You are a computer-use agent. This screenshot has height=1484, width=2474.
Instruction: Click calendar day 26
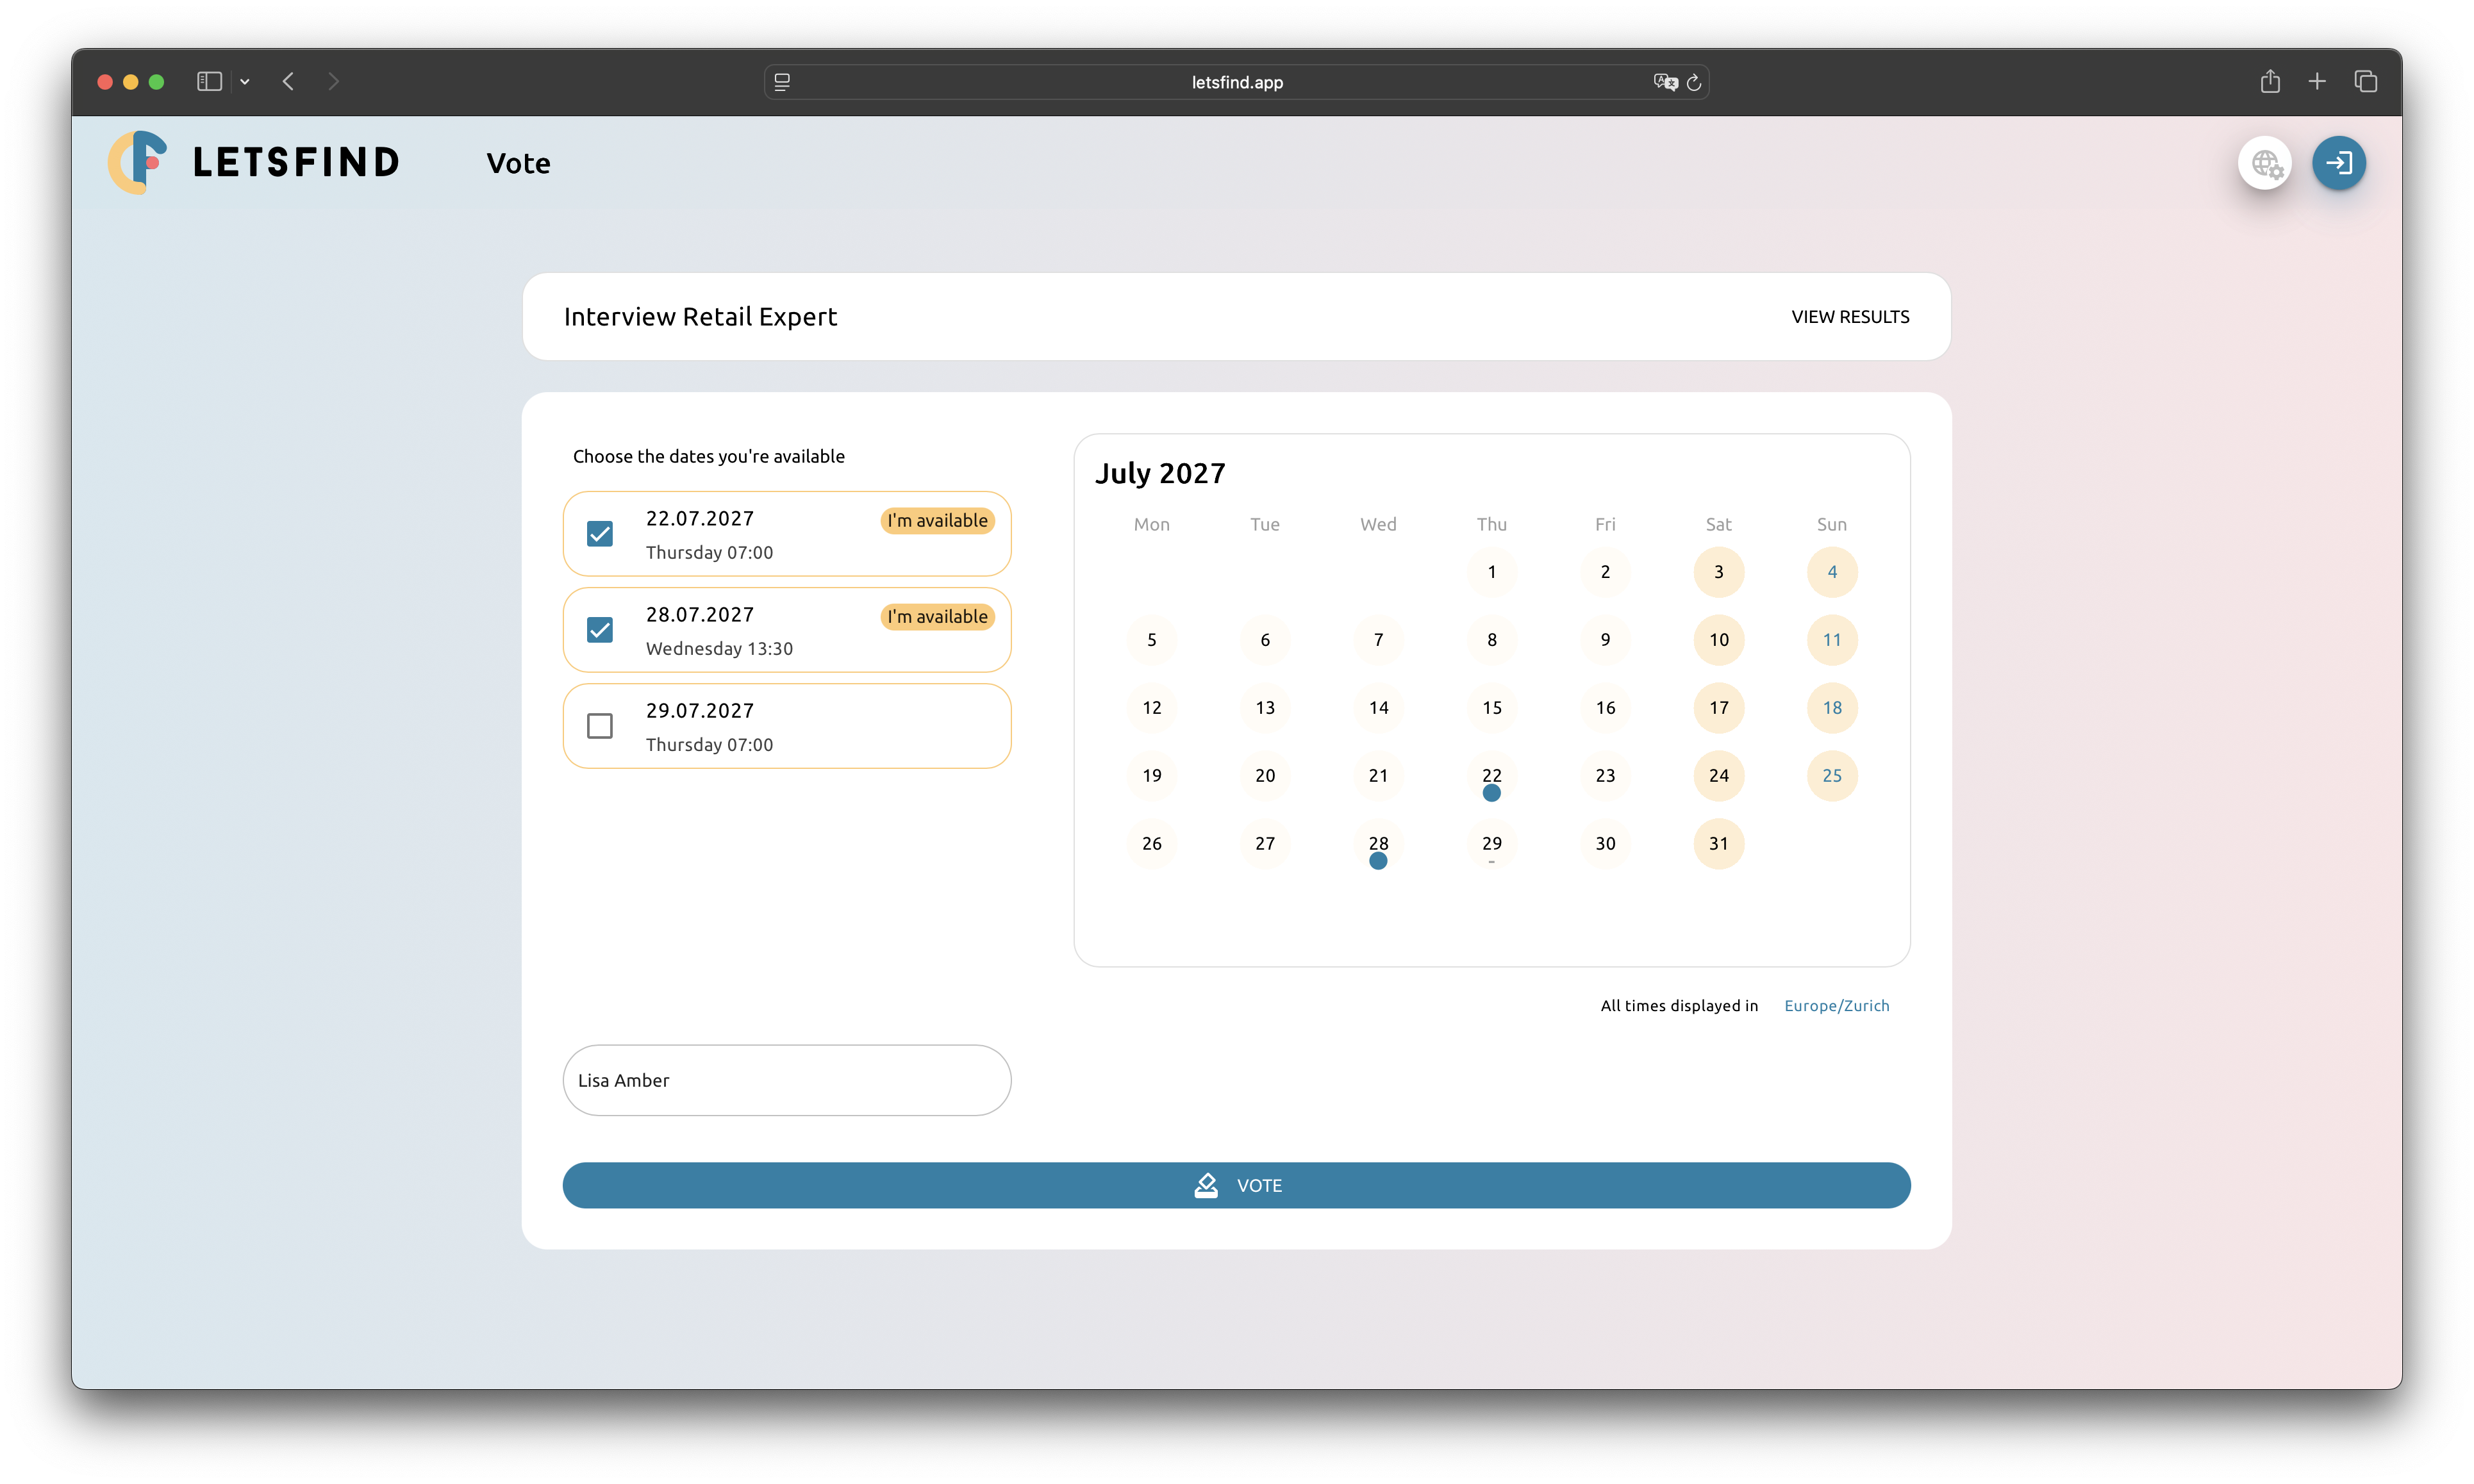[1152, 844]
